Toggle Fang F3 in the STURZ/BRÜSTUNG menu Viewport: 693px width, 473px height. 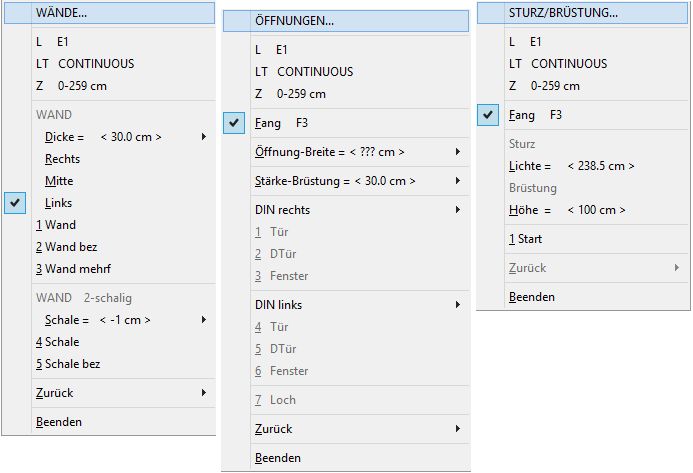pyautogui.click(x=488, y=115)
